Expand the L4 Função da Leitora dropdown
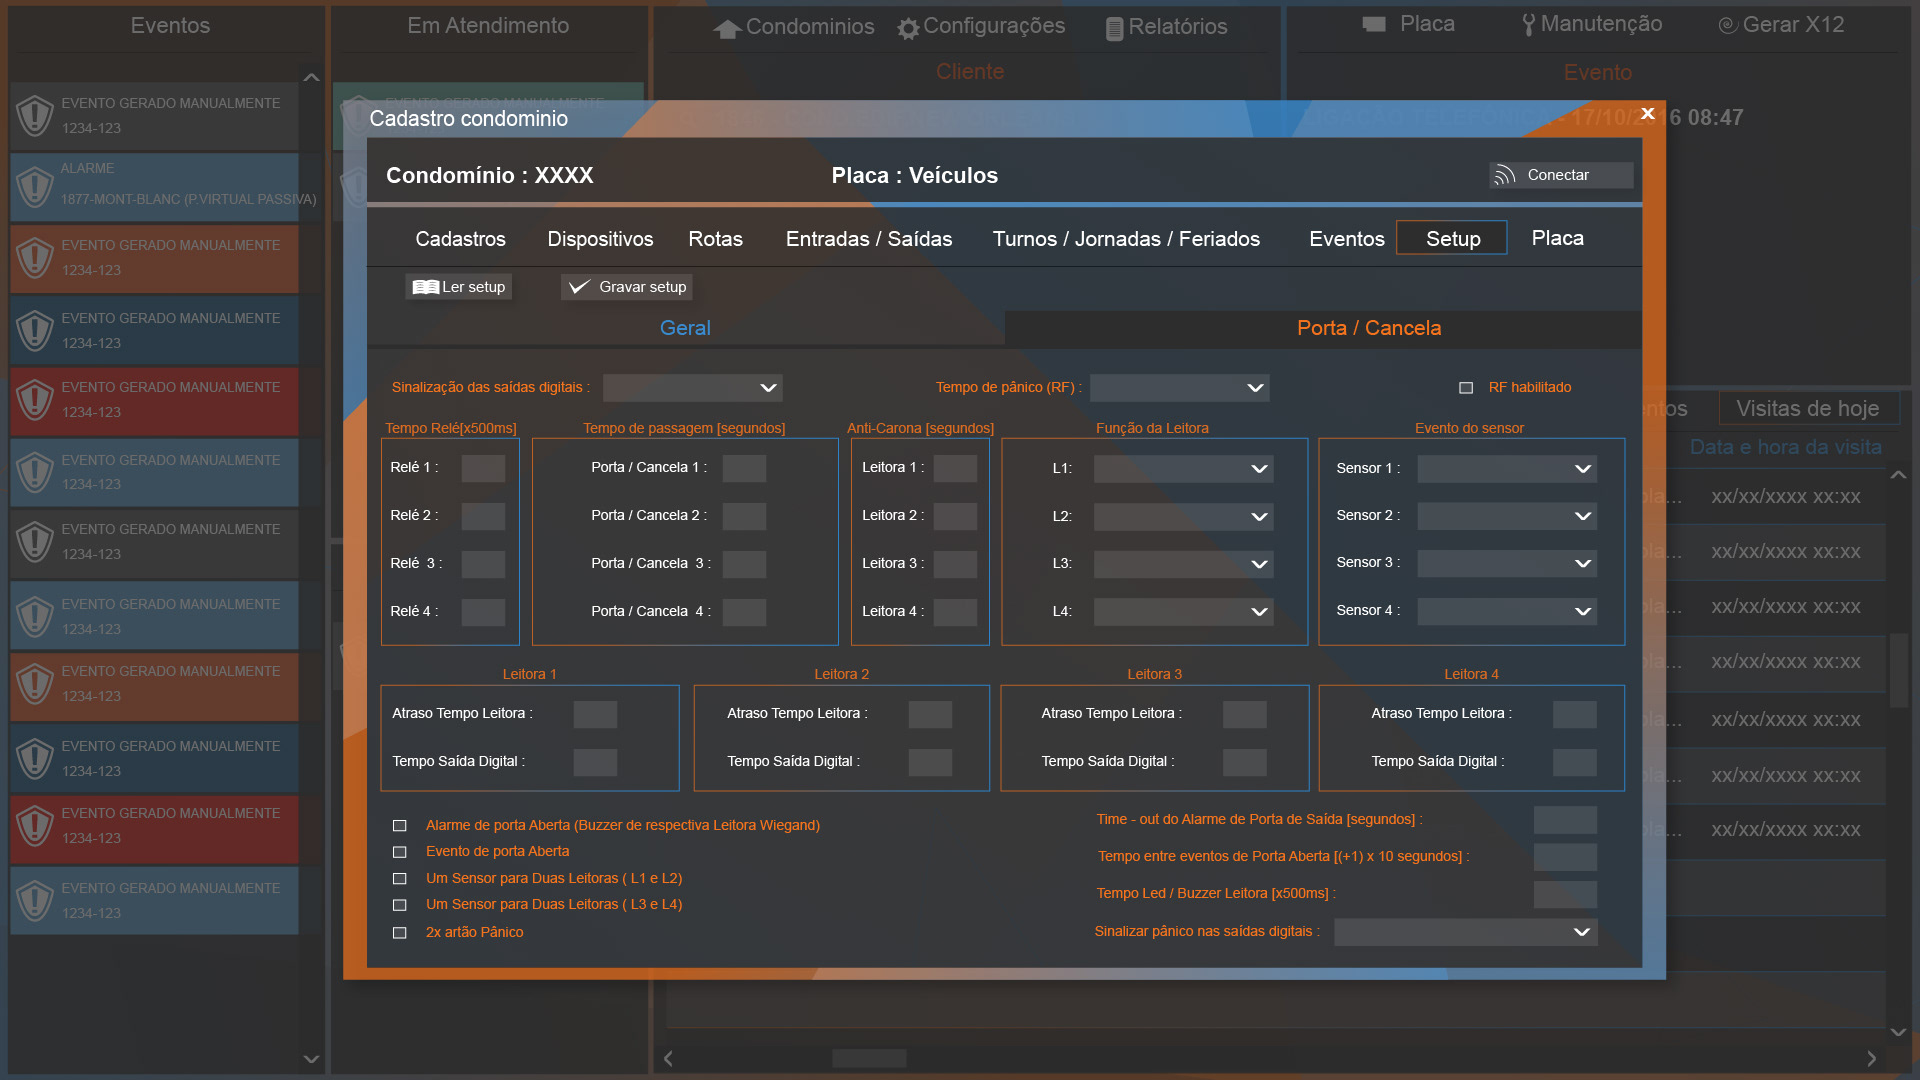The height and width of the screenshot is (1080, 1920). pyautogui.click(x=1183, y=612)
